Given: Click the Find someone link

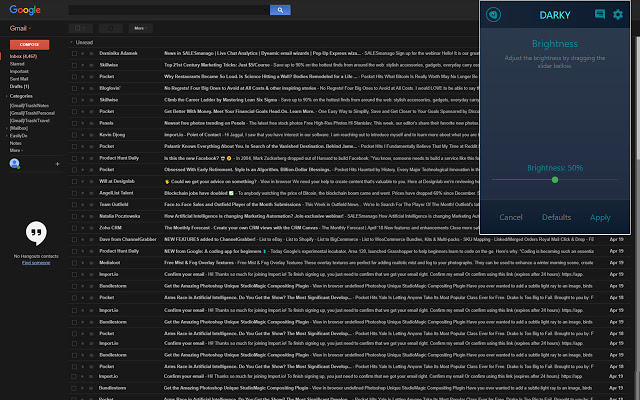Looking at the screenshot, I should [x=36, y=263].
